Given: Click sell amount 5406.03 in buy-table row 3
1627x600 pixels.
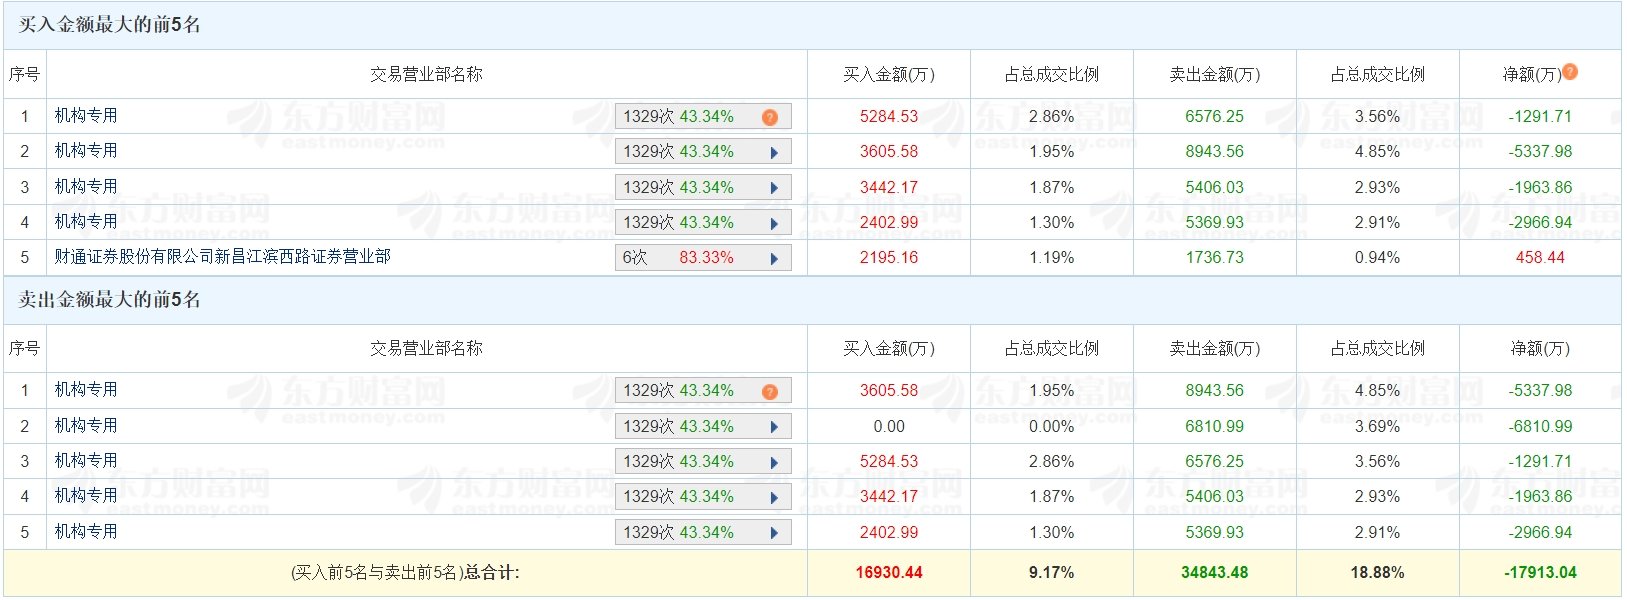Looking at the screenshot, I should tap(1215, 188).
